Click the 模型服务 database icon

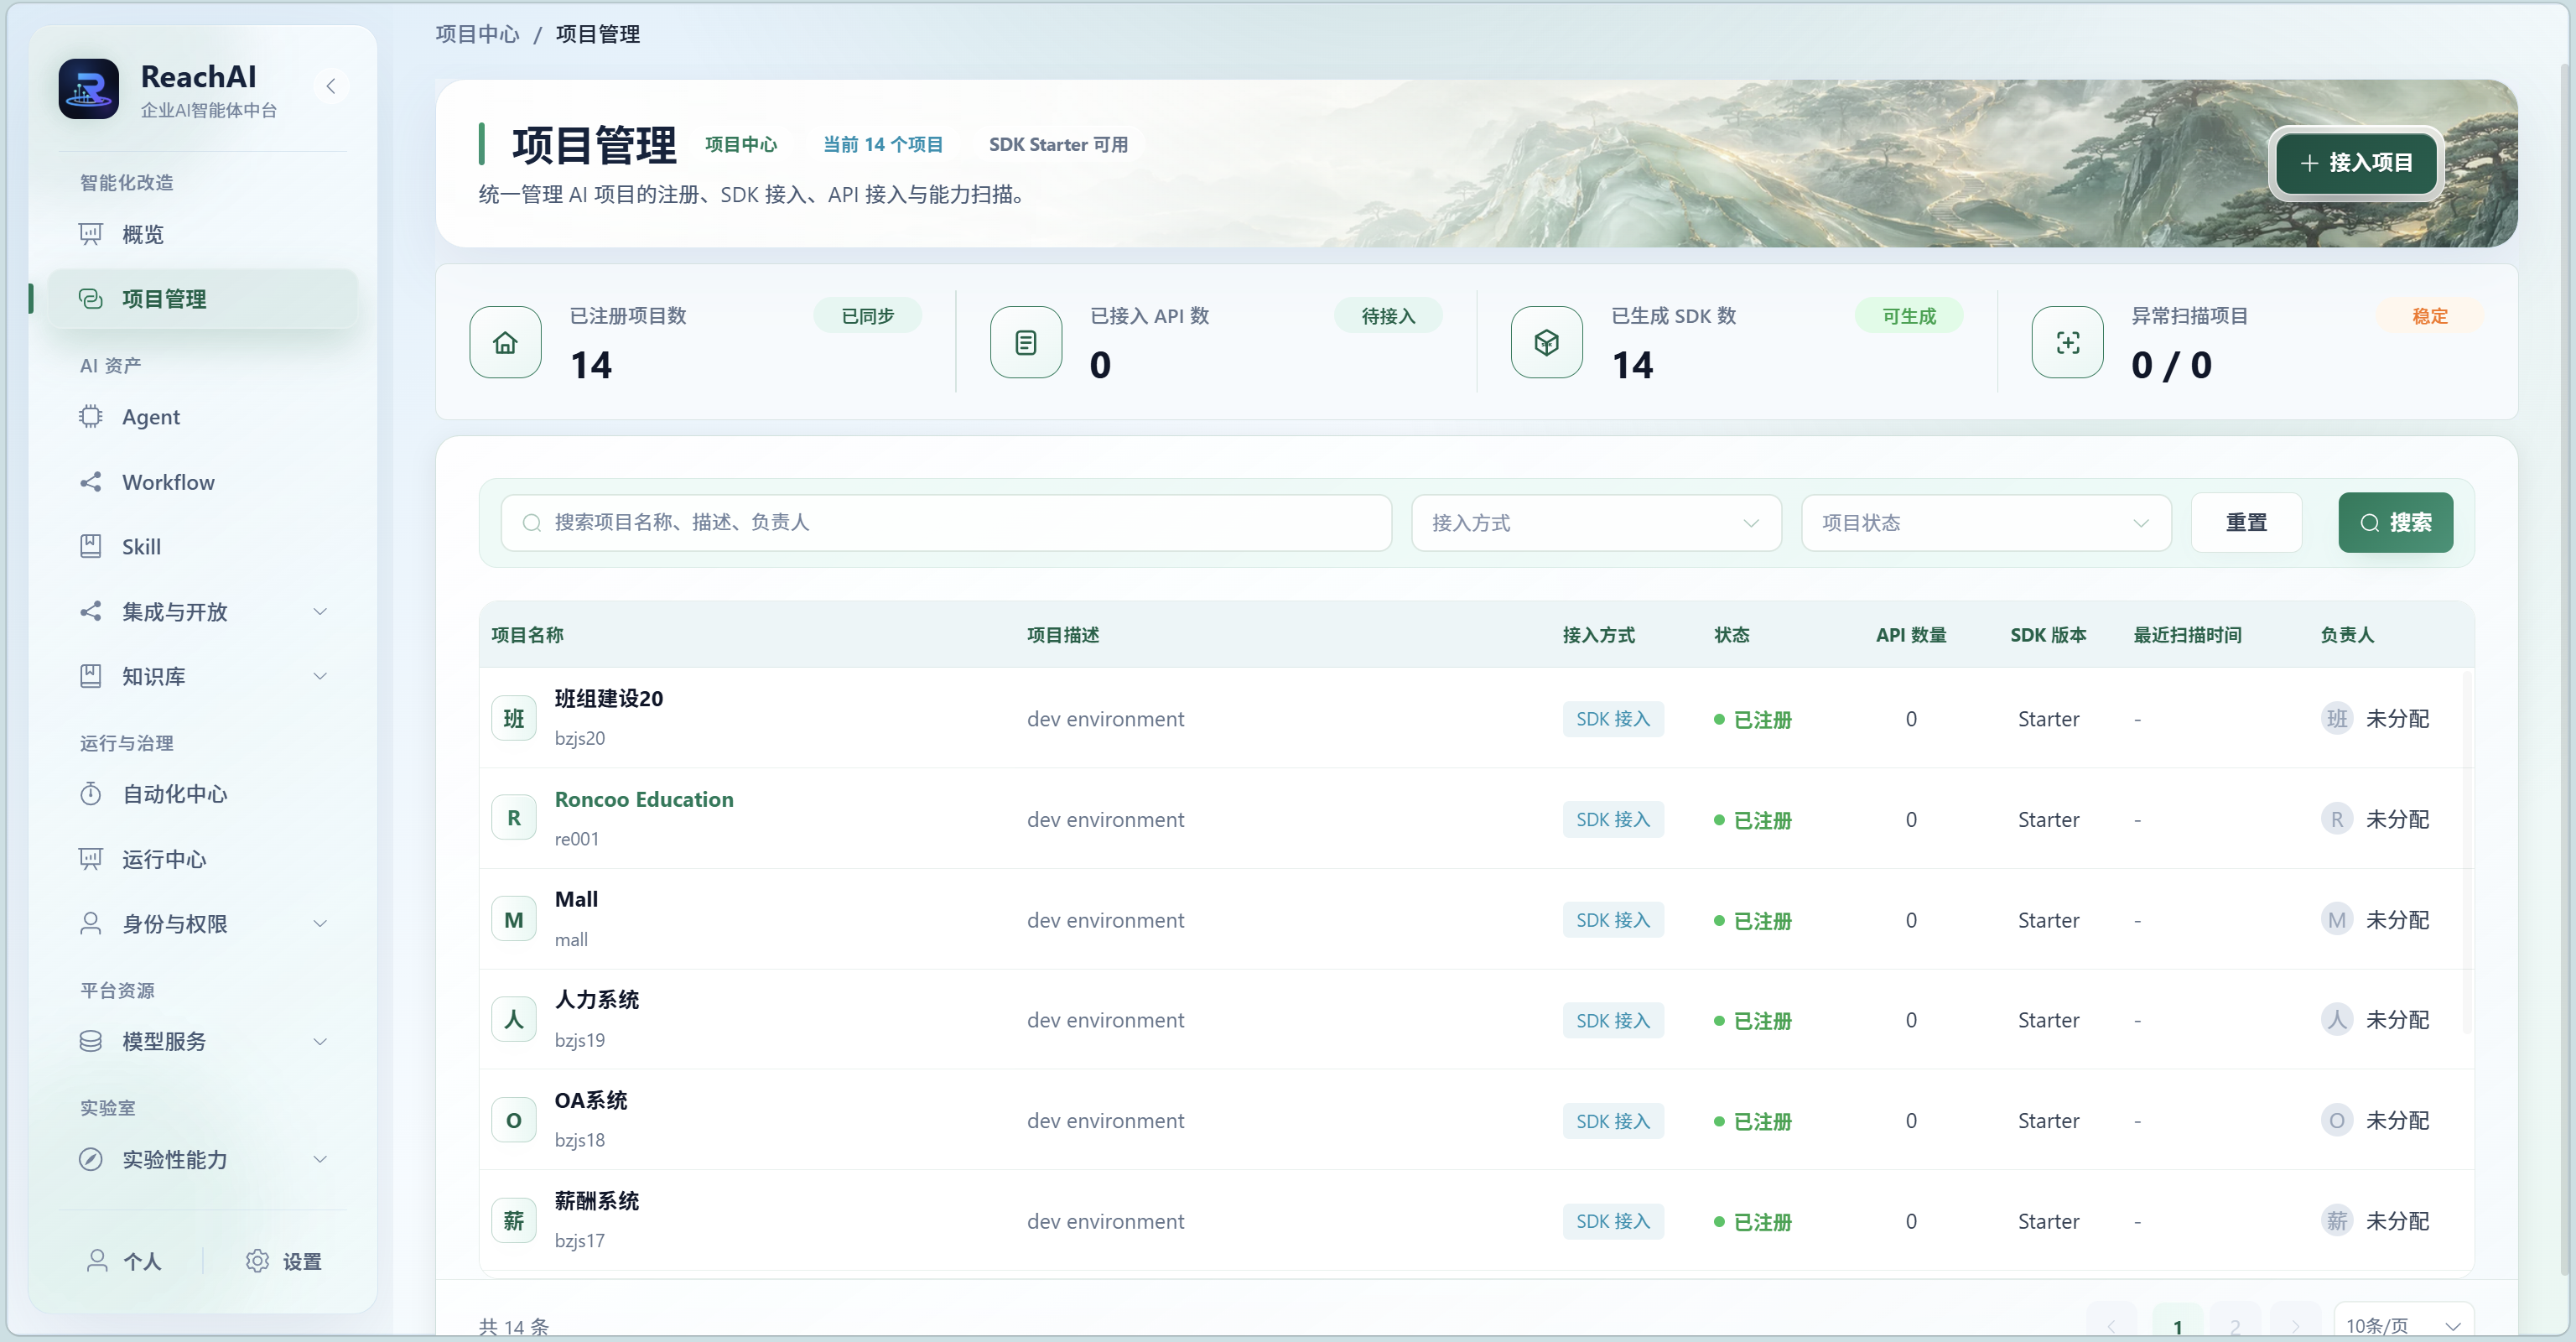tap(91, 1041)
